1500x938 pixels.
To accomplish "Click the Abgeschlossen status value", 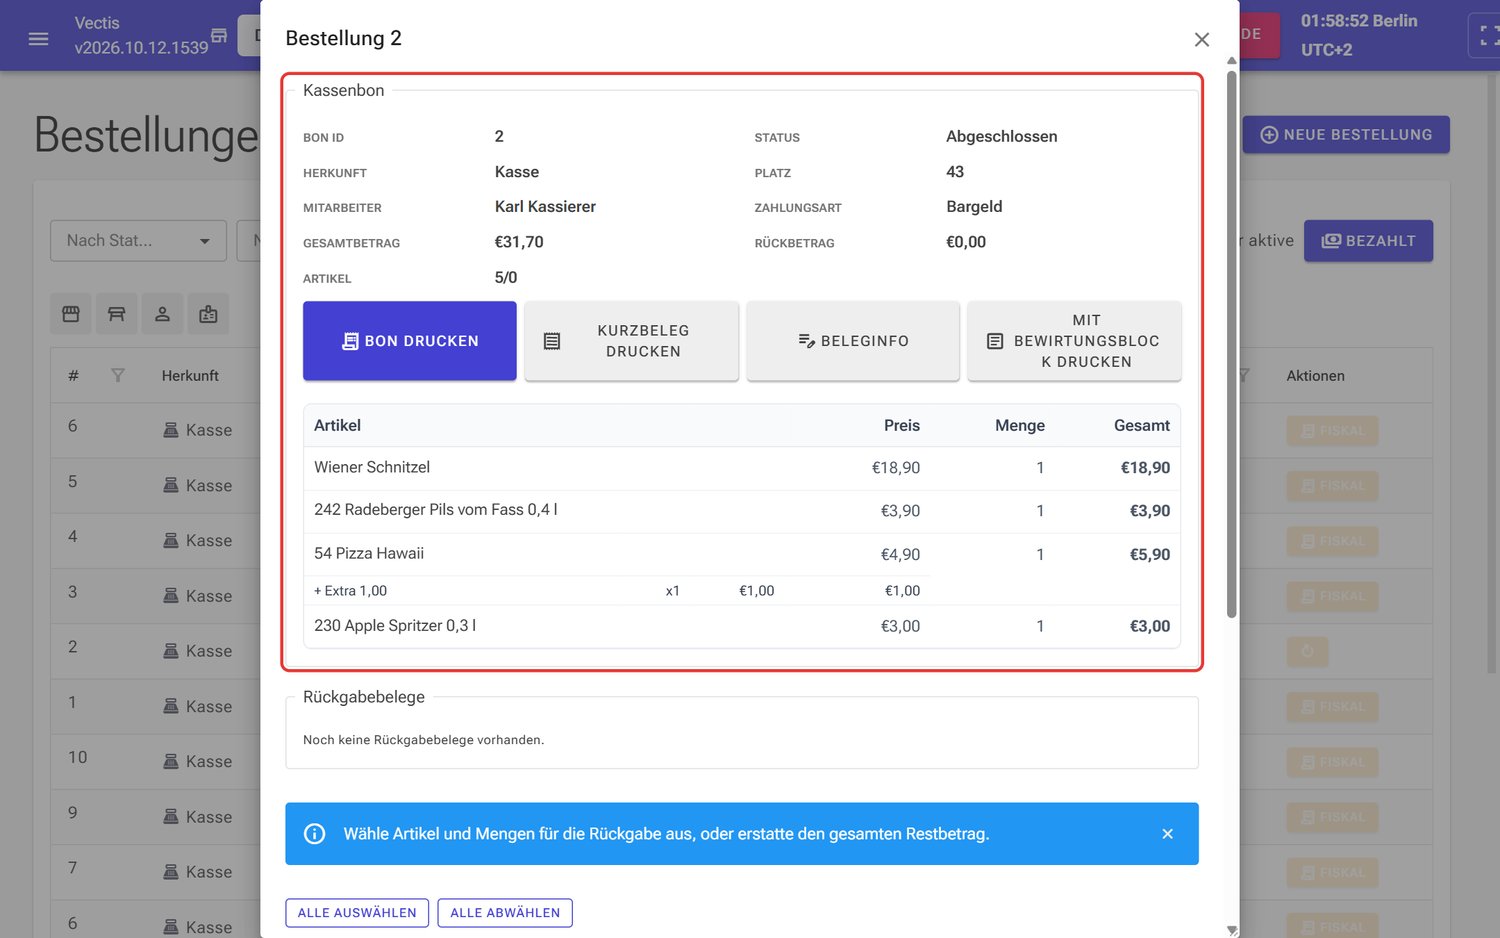I will coord(1001,137).
